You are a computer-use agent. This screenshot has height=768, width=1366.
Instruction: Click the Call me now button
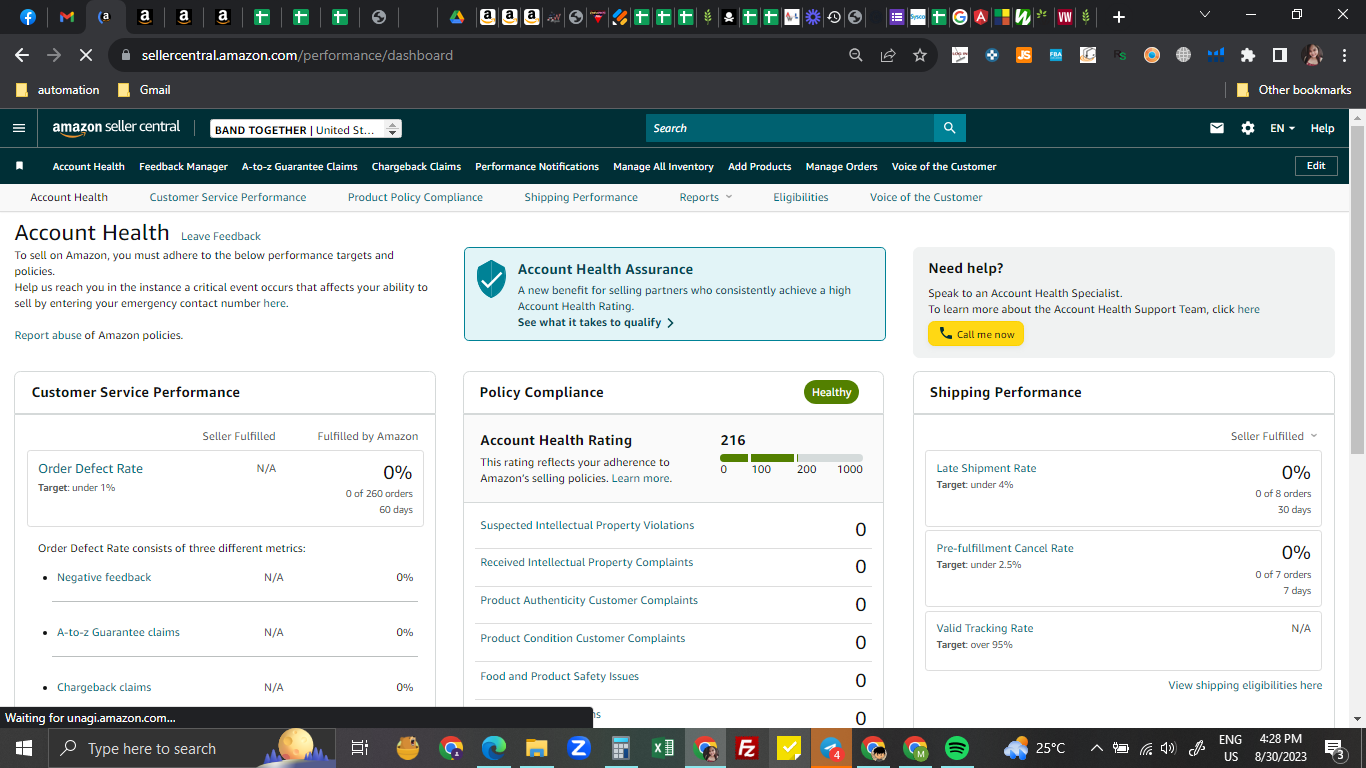tap(976, 334)
